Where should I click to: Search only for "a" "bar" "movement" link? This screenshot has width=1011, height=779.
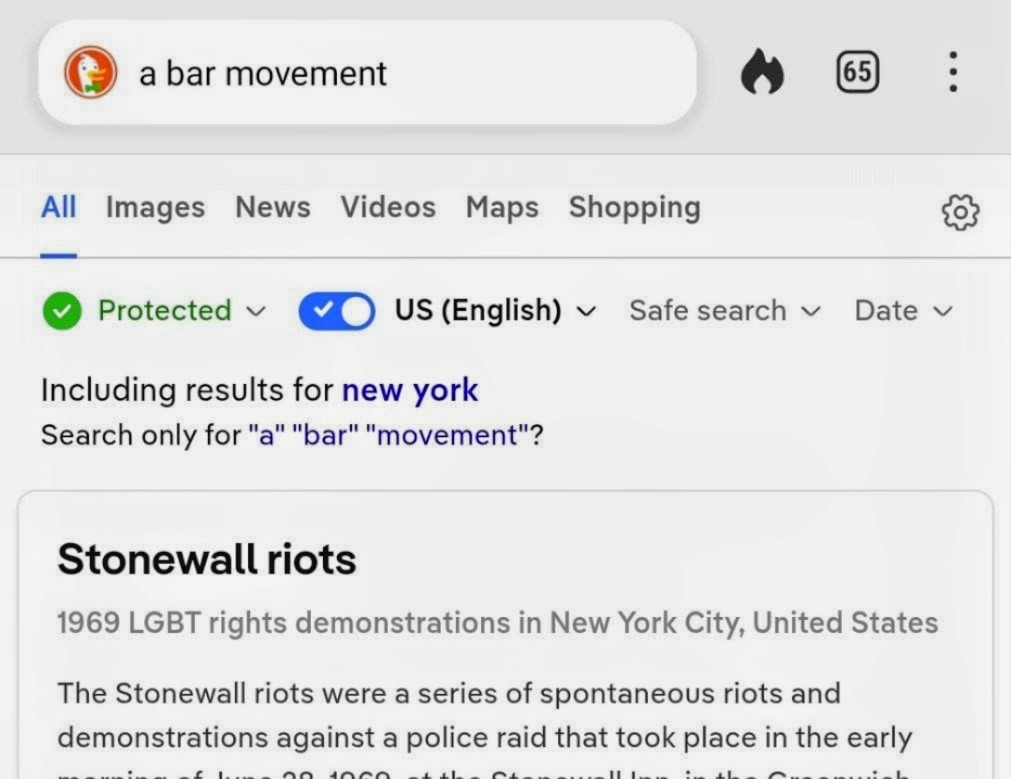click(395, 436)
